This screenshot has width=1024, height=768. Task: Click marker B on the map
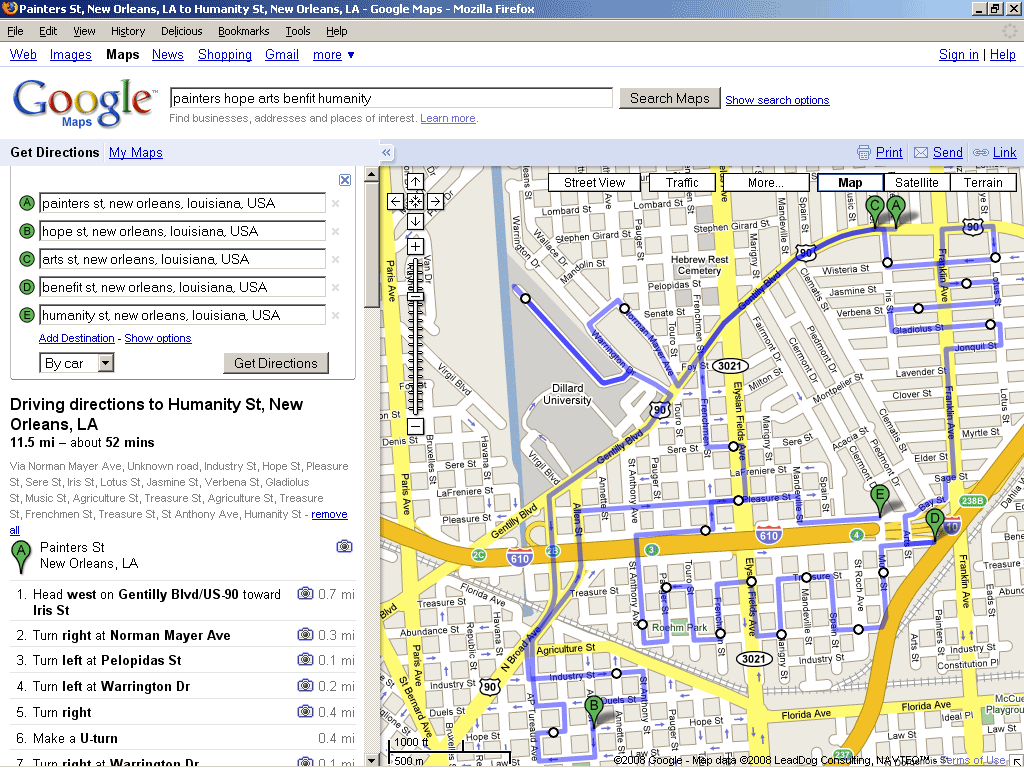(594, 711)
